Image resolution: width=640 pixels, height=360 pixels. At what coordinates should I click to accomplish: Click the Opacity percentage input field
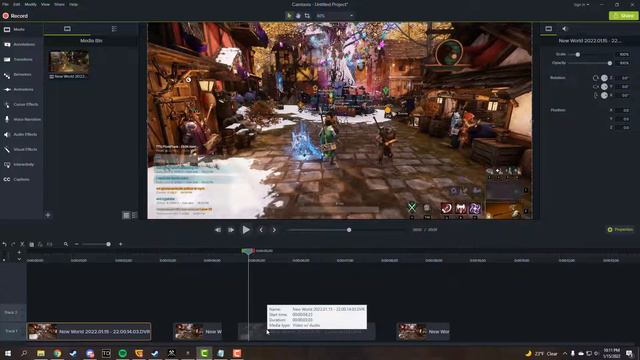click(623, 63)
